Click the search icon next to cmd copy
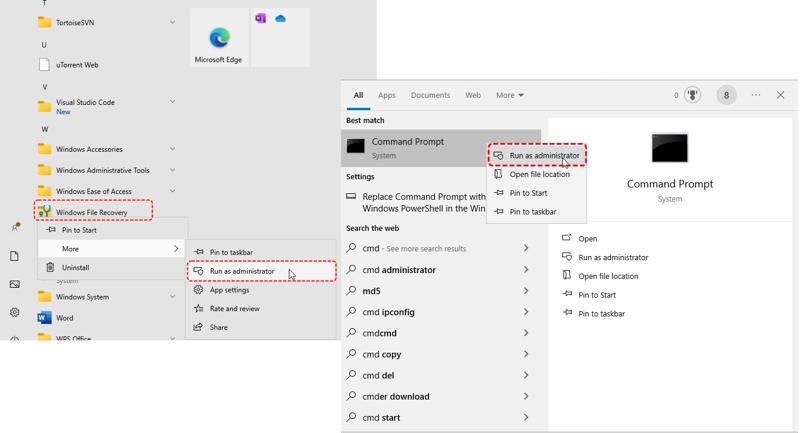The image size is (800, 433). (352, 353)
